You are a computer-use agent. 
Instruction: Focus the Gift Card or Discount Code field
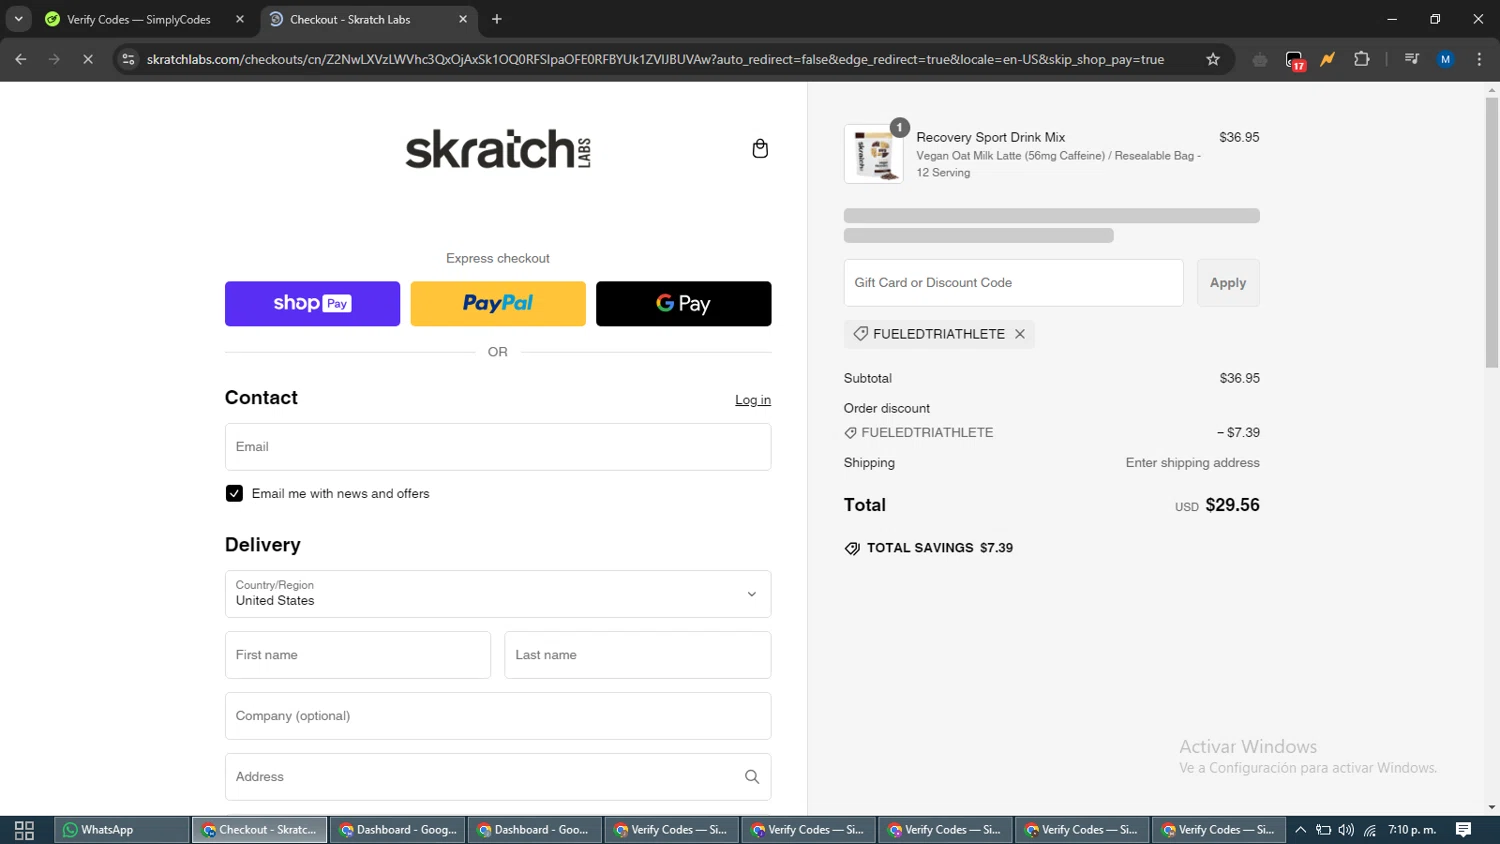point(1014,283)
